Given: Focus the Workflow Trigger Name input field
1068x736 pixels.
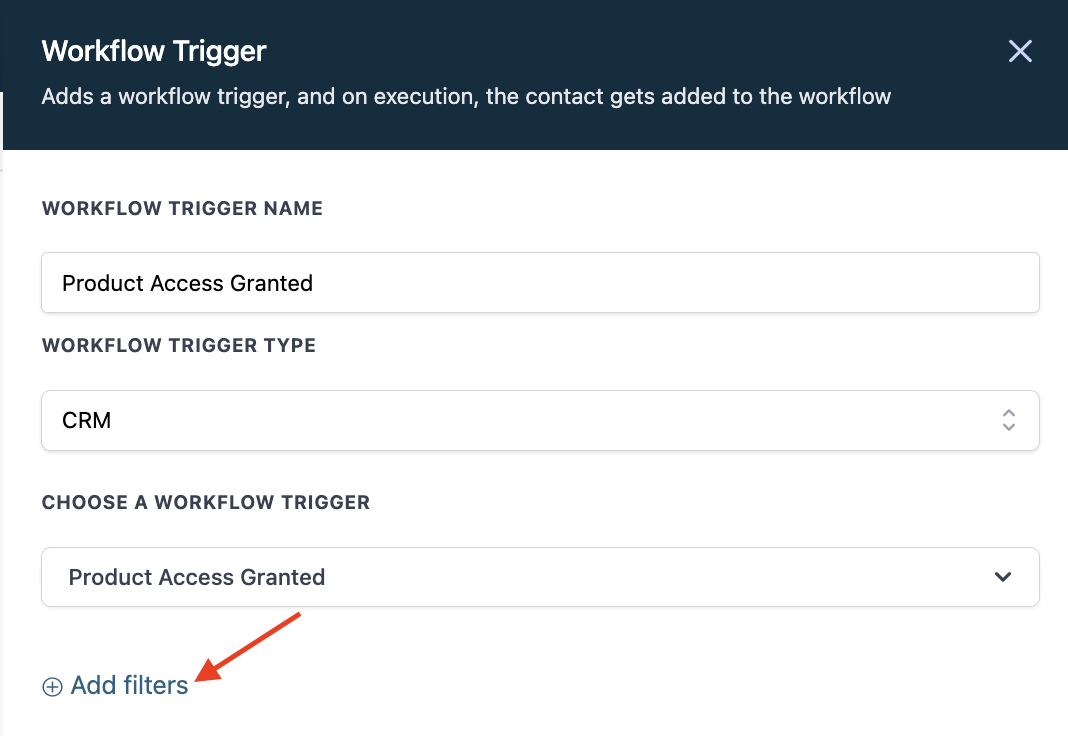Looking at the screenshot, I should pos(540,283).
